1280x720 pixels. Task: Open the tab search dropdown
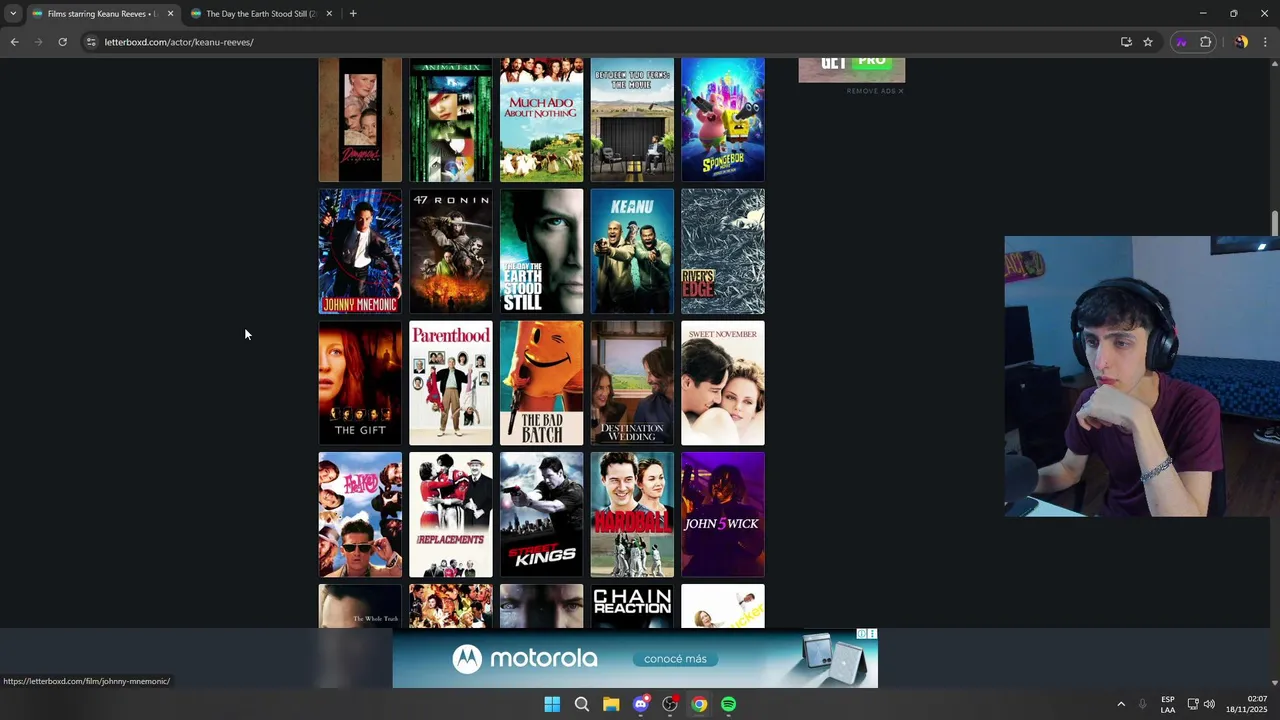click(13, 14)
